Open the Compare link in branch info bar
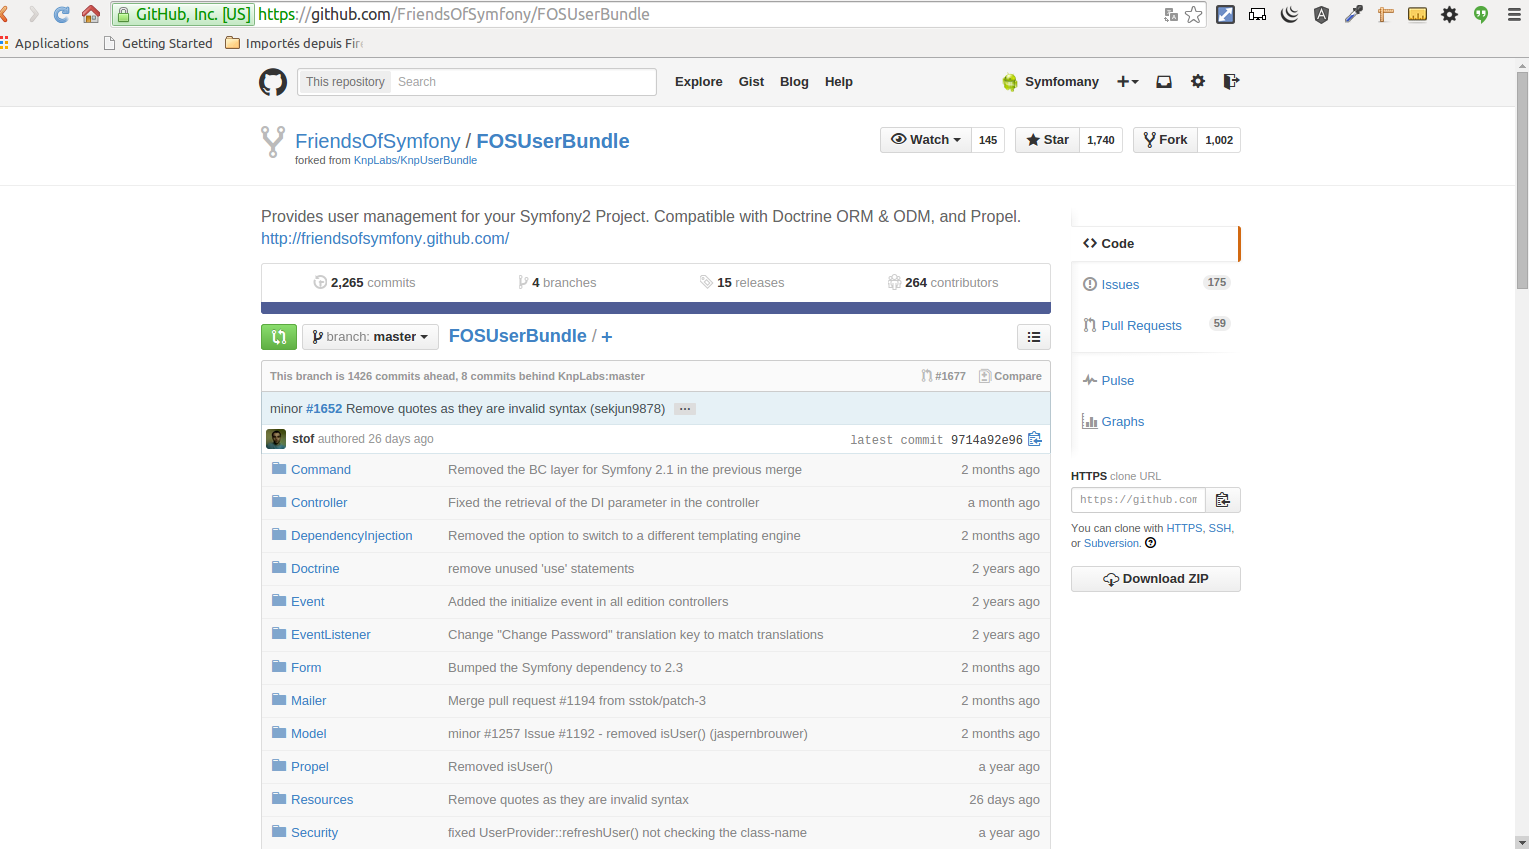 [x=1010, y=376]
